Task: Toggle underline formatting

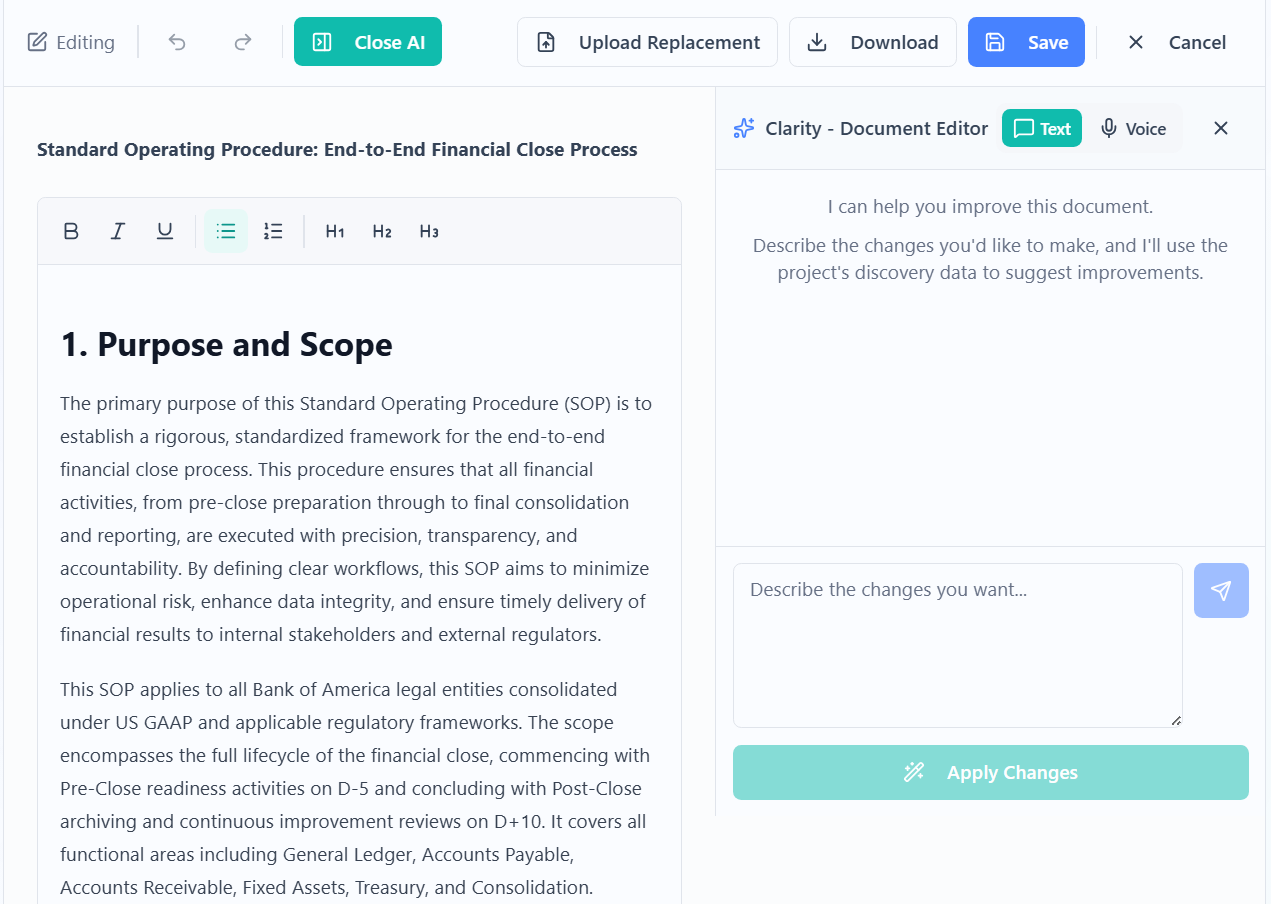Action: click(165, 231)
